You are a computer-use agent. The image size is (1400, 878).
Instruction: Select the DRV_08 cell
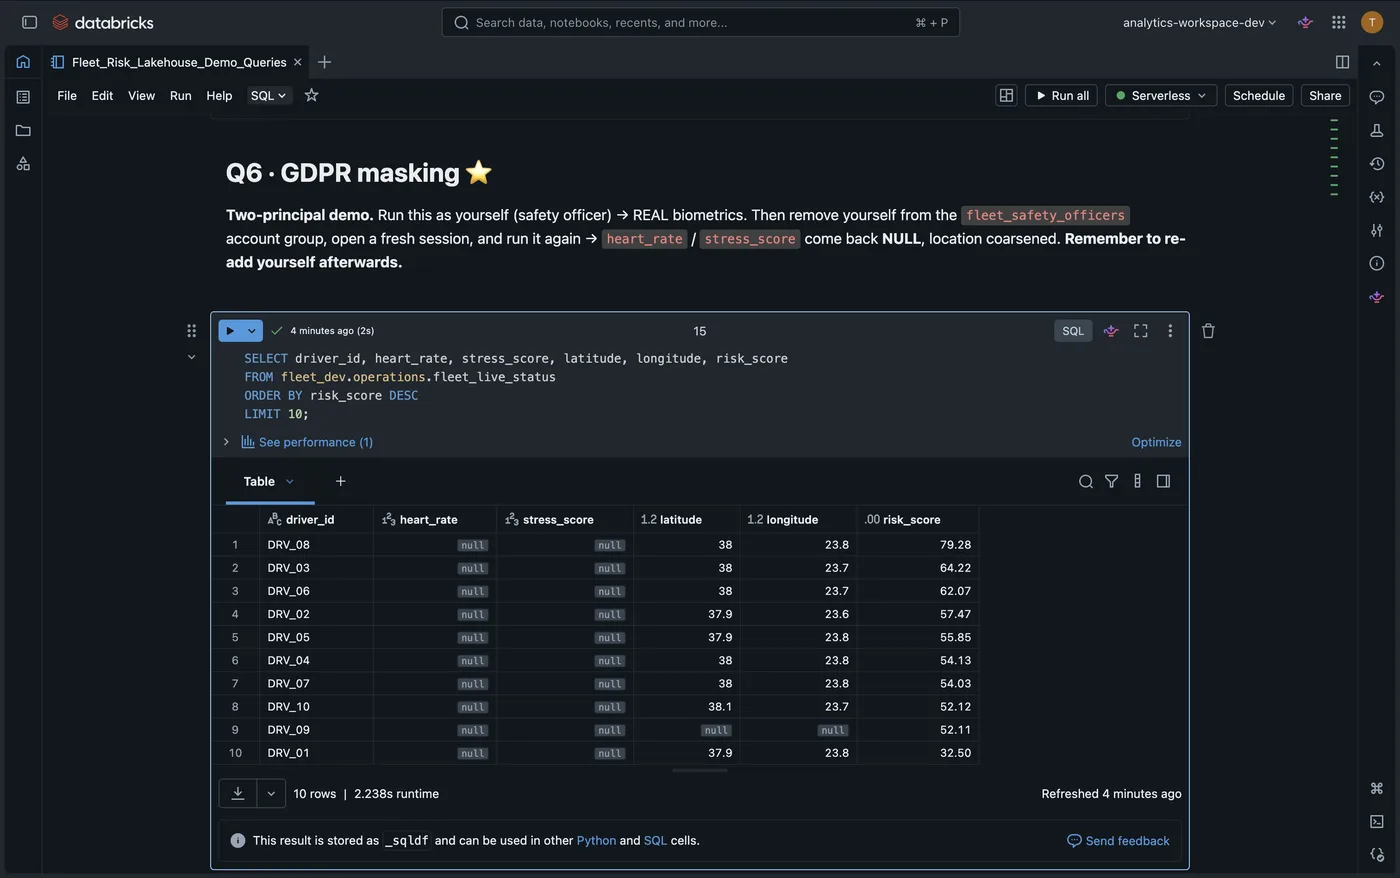tap(316, 545)
